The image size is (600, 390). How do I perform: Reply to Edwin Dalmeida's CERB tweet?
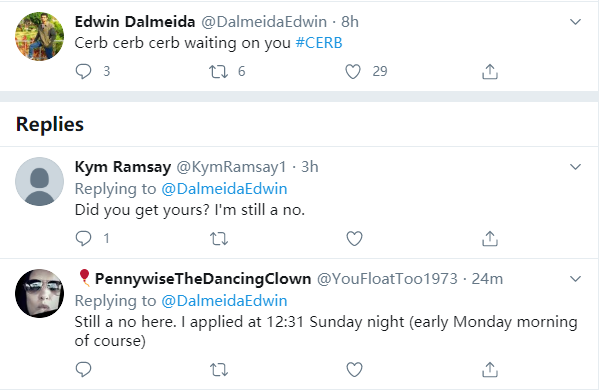tap(83, 71)
